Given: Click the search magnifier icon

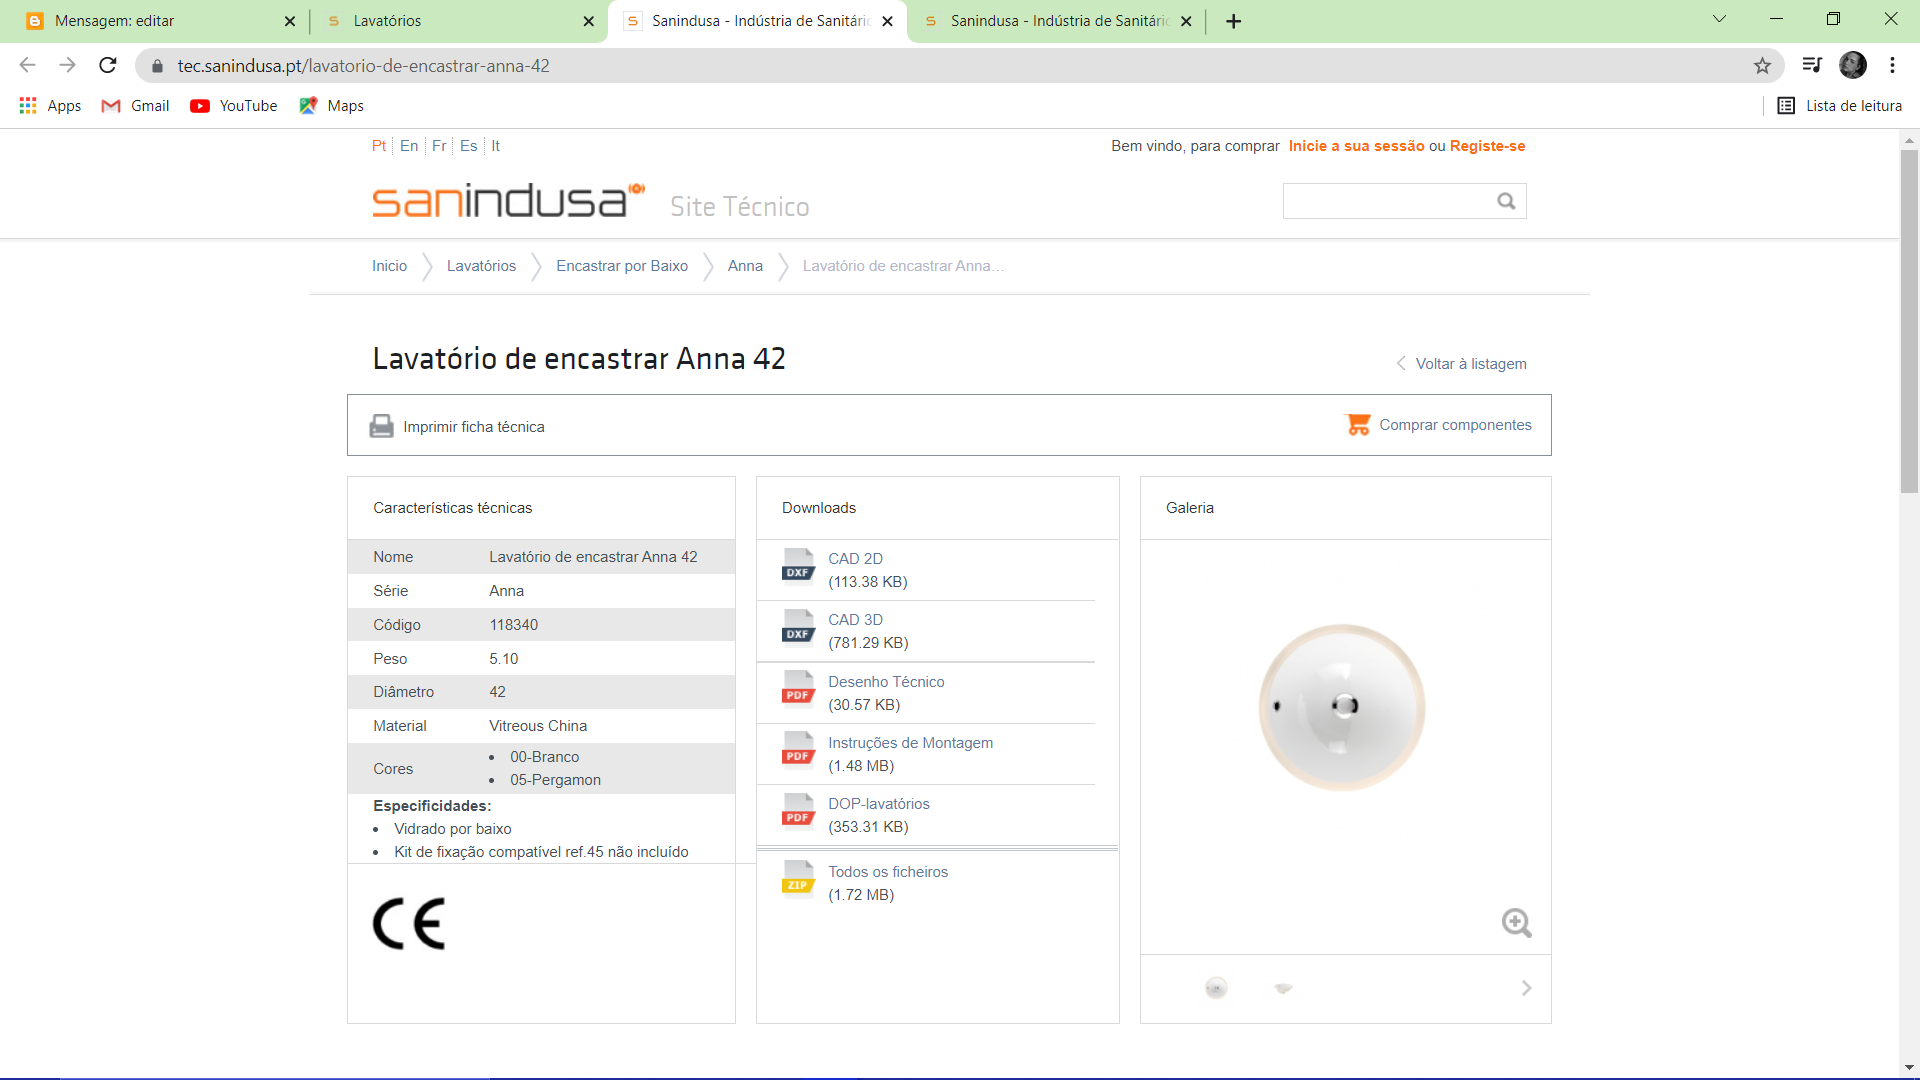Looking at the screenshot, I should click(x=1506, y=202).
